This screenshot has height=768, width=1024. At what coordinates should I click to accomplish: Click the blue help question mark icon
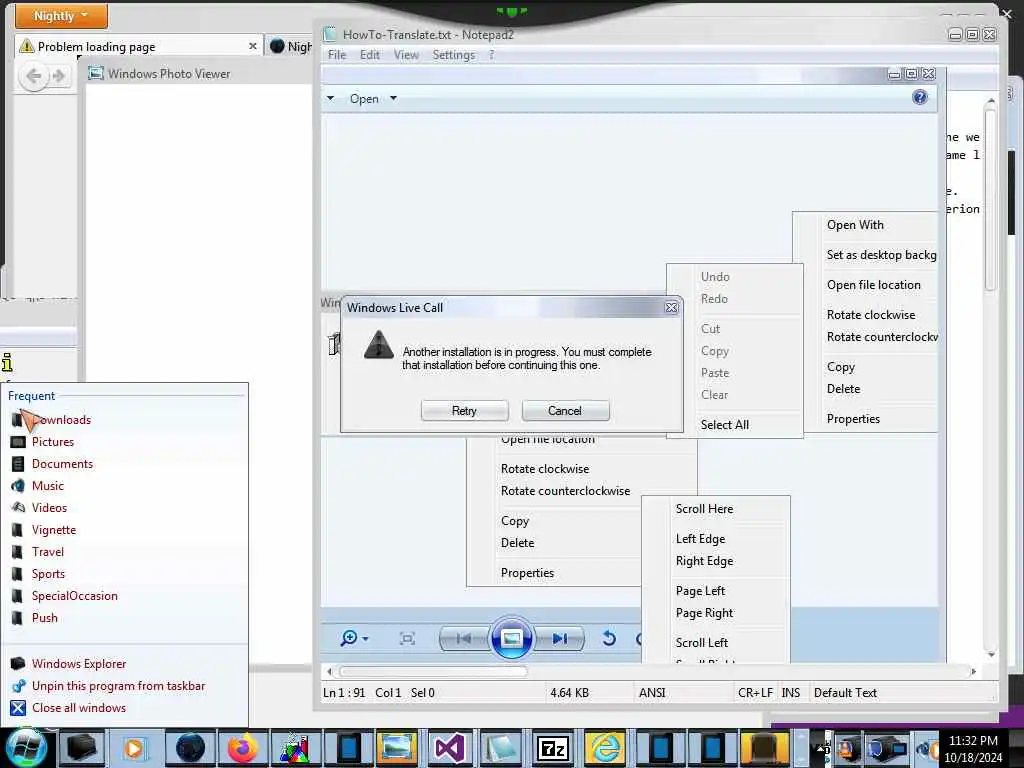920,97
